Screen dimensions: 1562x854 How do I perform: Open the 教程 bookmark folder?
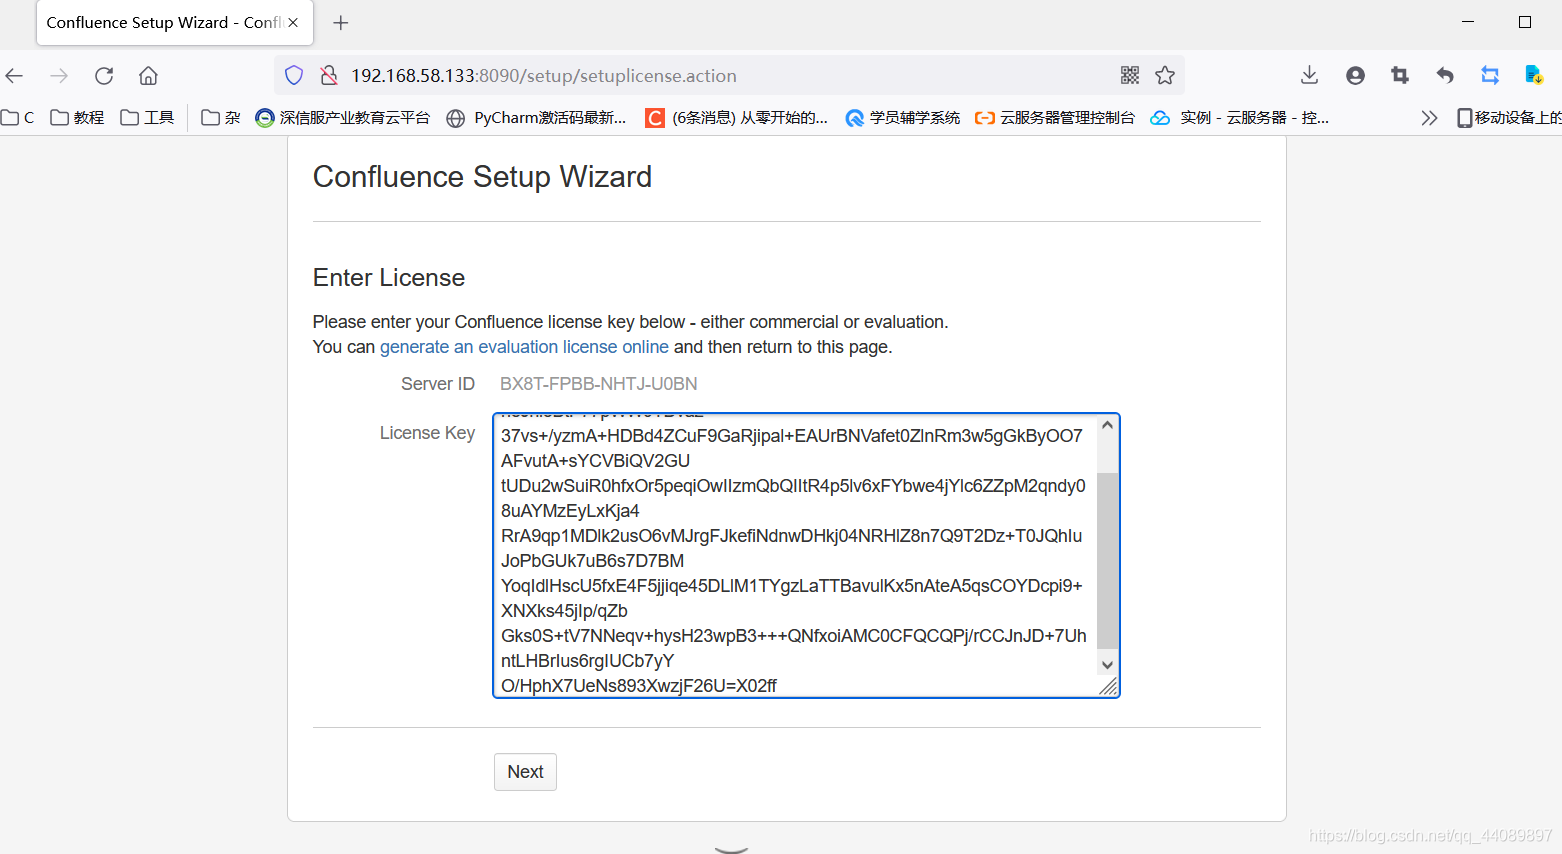pos(78,118)
